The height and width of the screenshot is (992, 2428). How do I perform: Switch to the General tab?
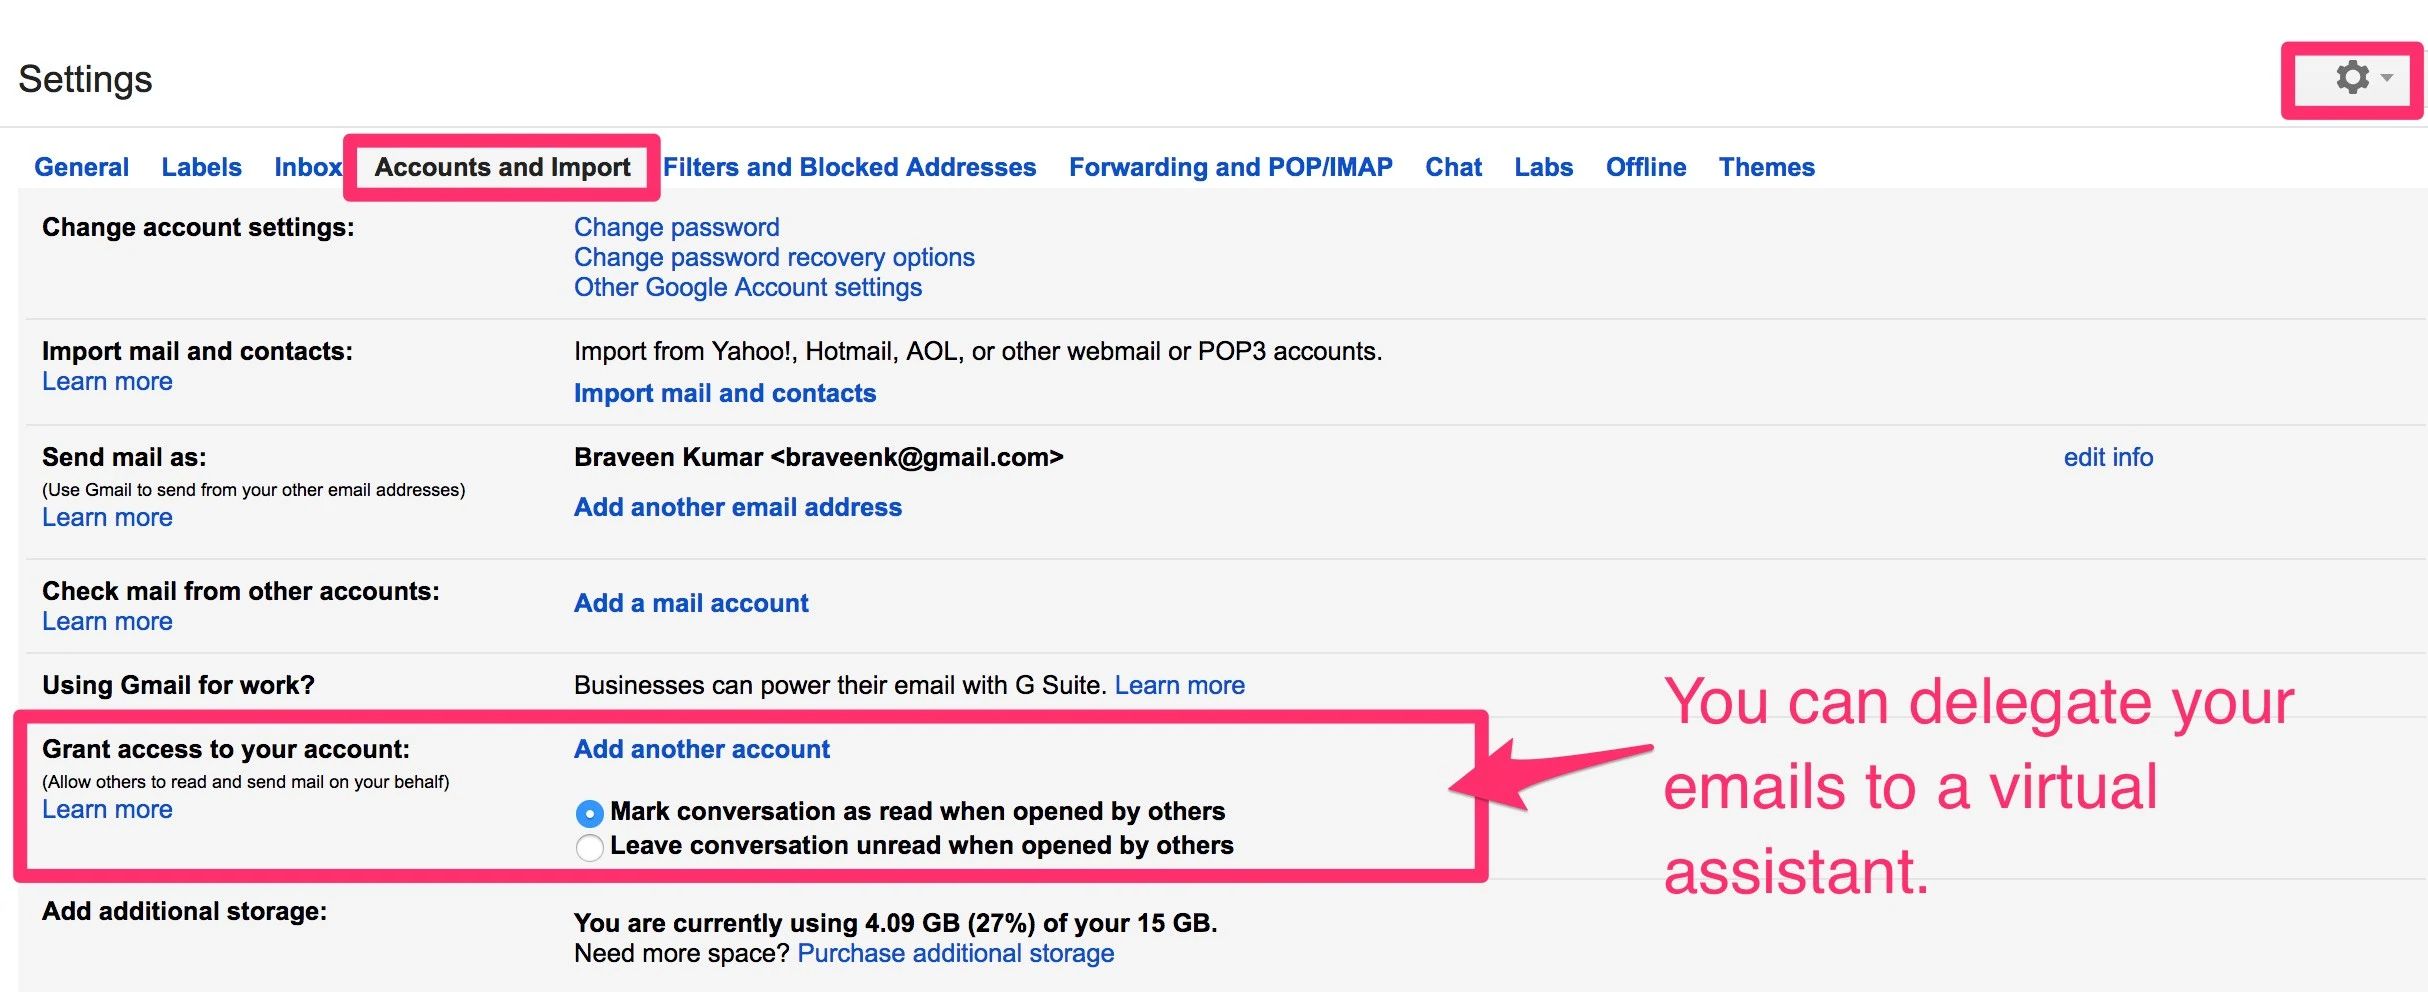[81, 167]
